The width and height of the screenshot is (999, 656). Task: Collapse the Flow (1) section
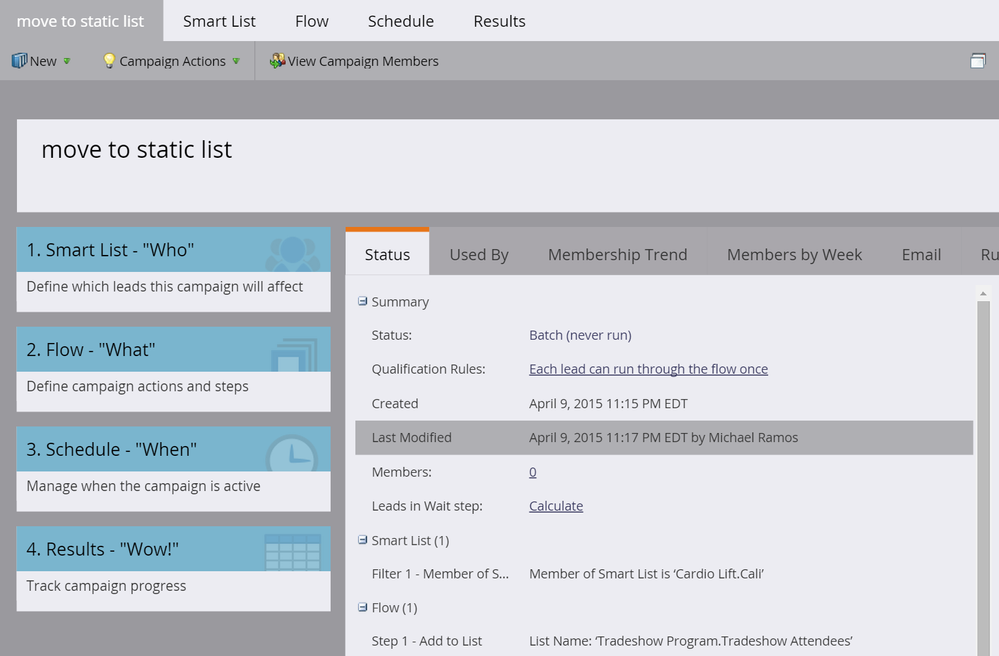363,607
